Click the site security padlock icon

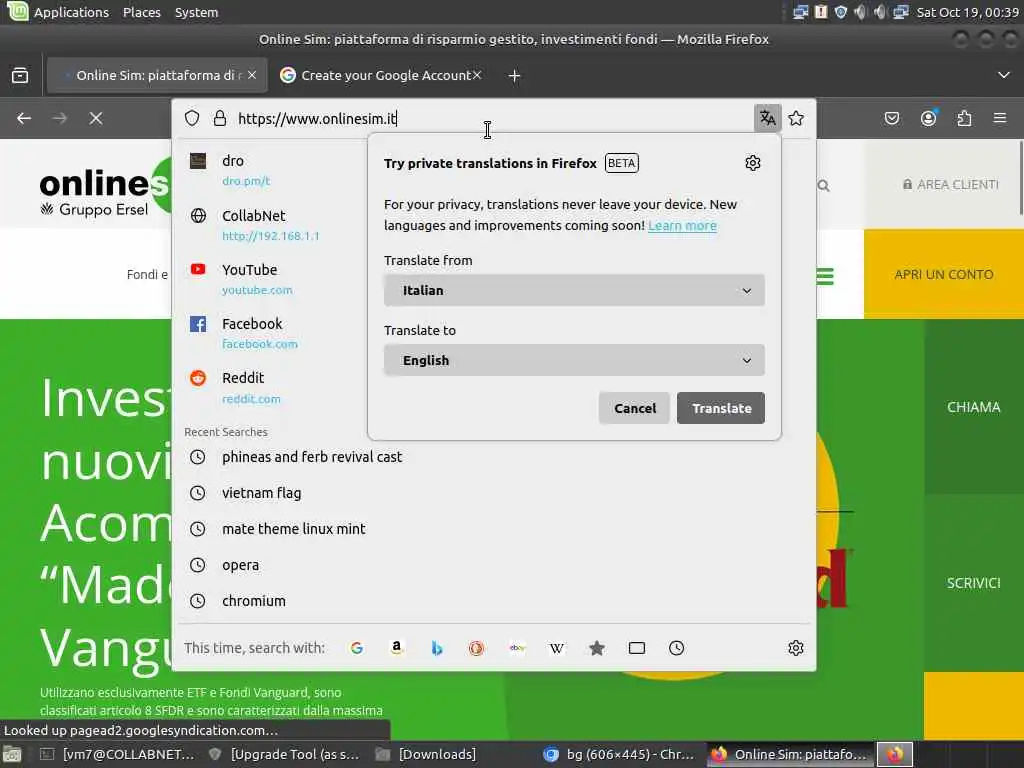coord(220,118)
